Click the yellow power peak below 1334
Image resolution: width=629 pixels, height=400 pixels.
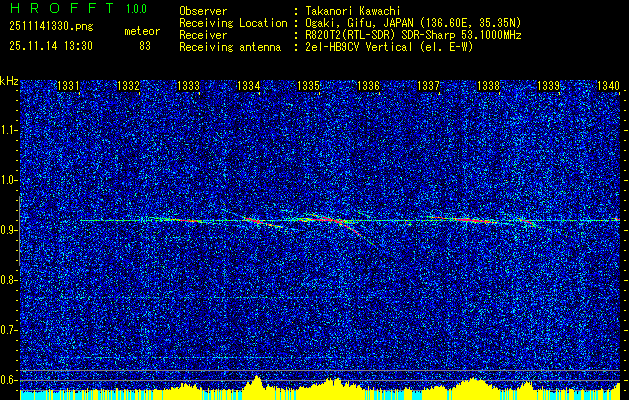[x=256, y=386]
